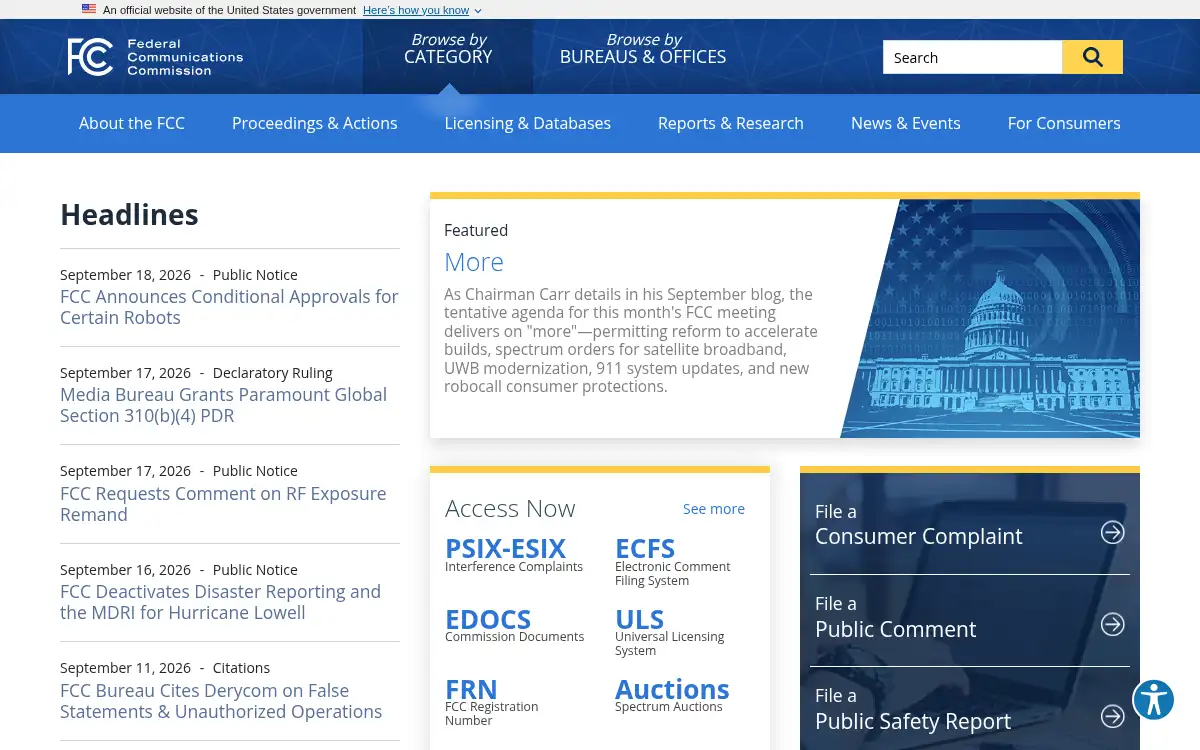Image resolution: width=1200 pixels, height=750 pixels.
Task: Open the accessibility options icon
Action: coord(1153,699)
